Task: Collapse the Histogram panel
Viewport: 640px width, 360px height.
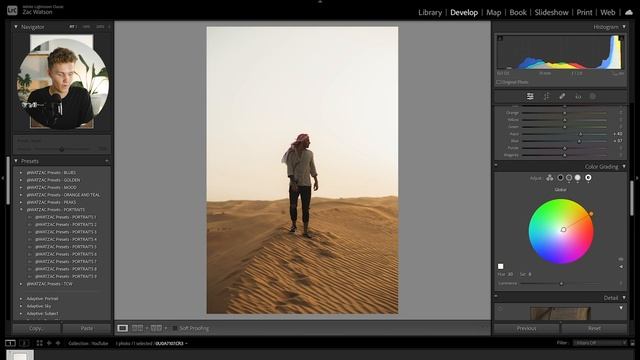Action: (624, 27)
